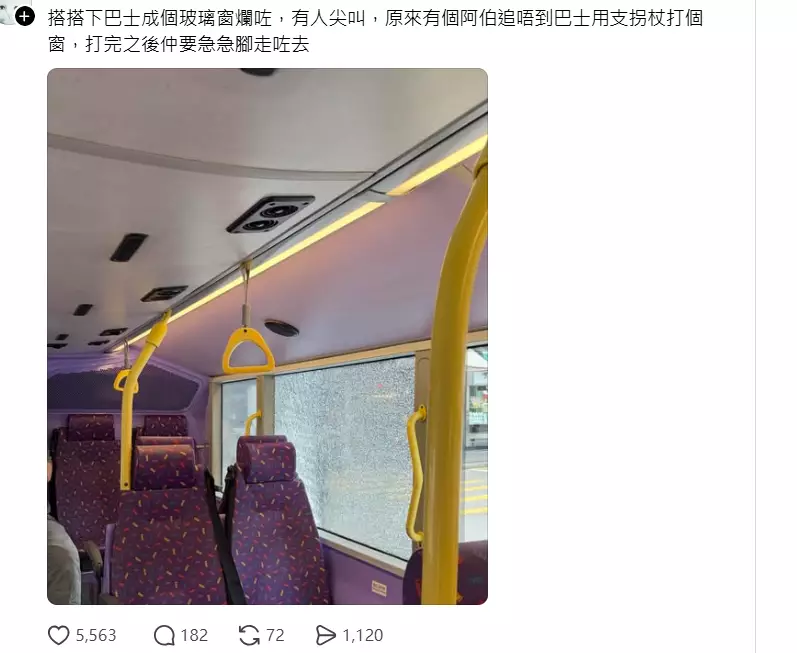Click the heart like icon
Screen dimensions: 797x653
coord(58,635)
